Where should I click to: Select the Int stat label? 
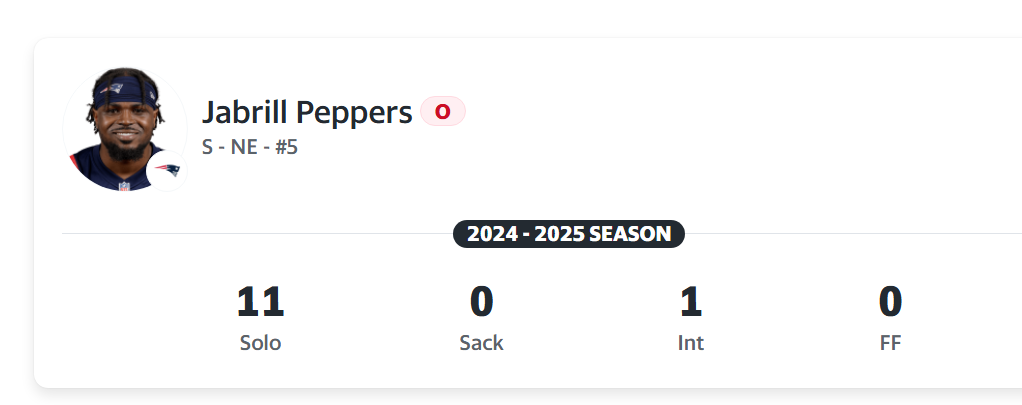(690, 343)
